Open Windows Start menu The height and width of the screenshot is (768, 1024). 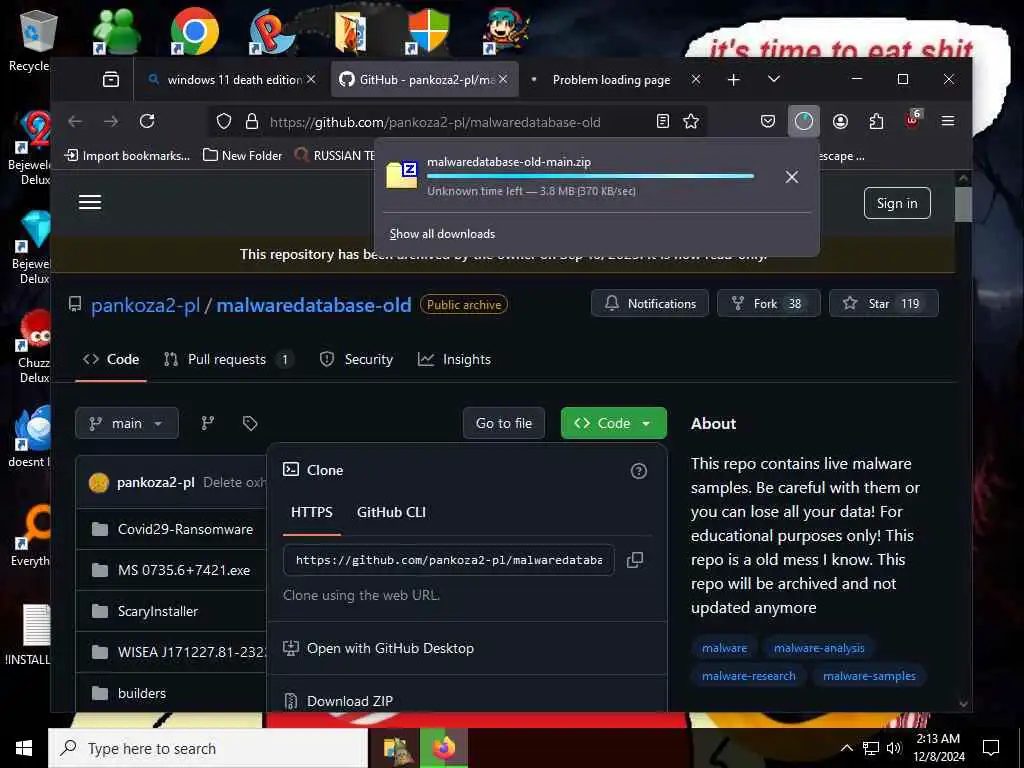pyautogui.click(x=24, y=748)
